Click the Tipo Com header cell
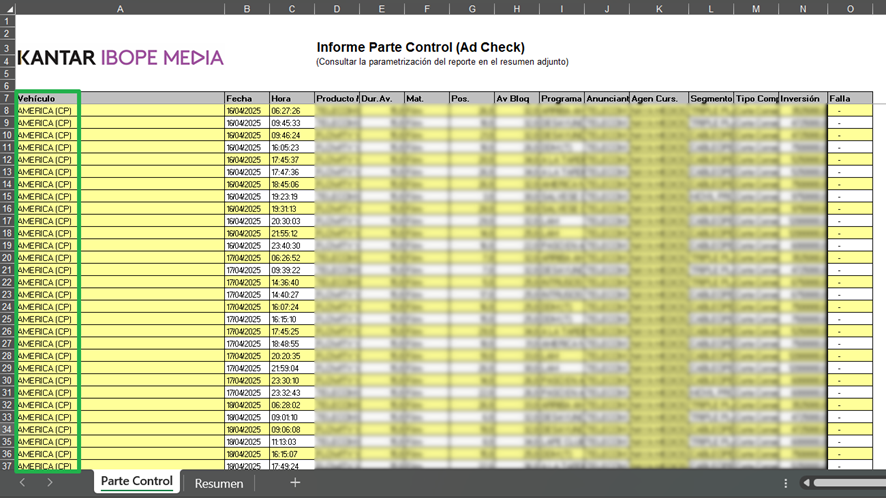 pyautogui.click(x=756, y=98)
